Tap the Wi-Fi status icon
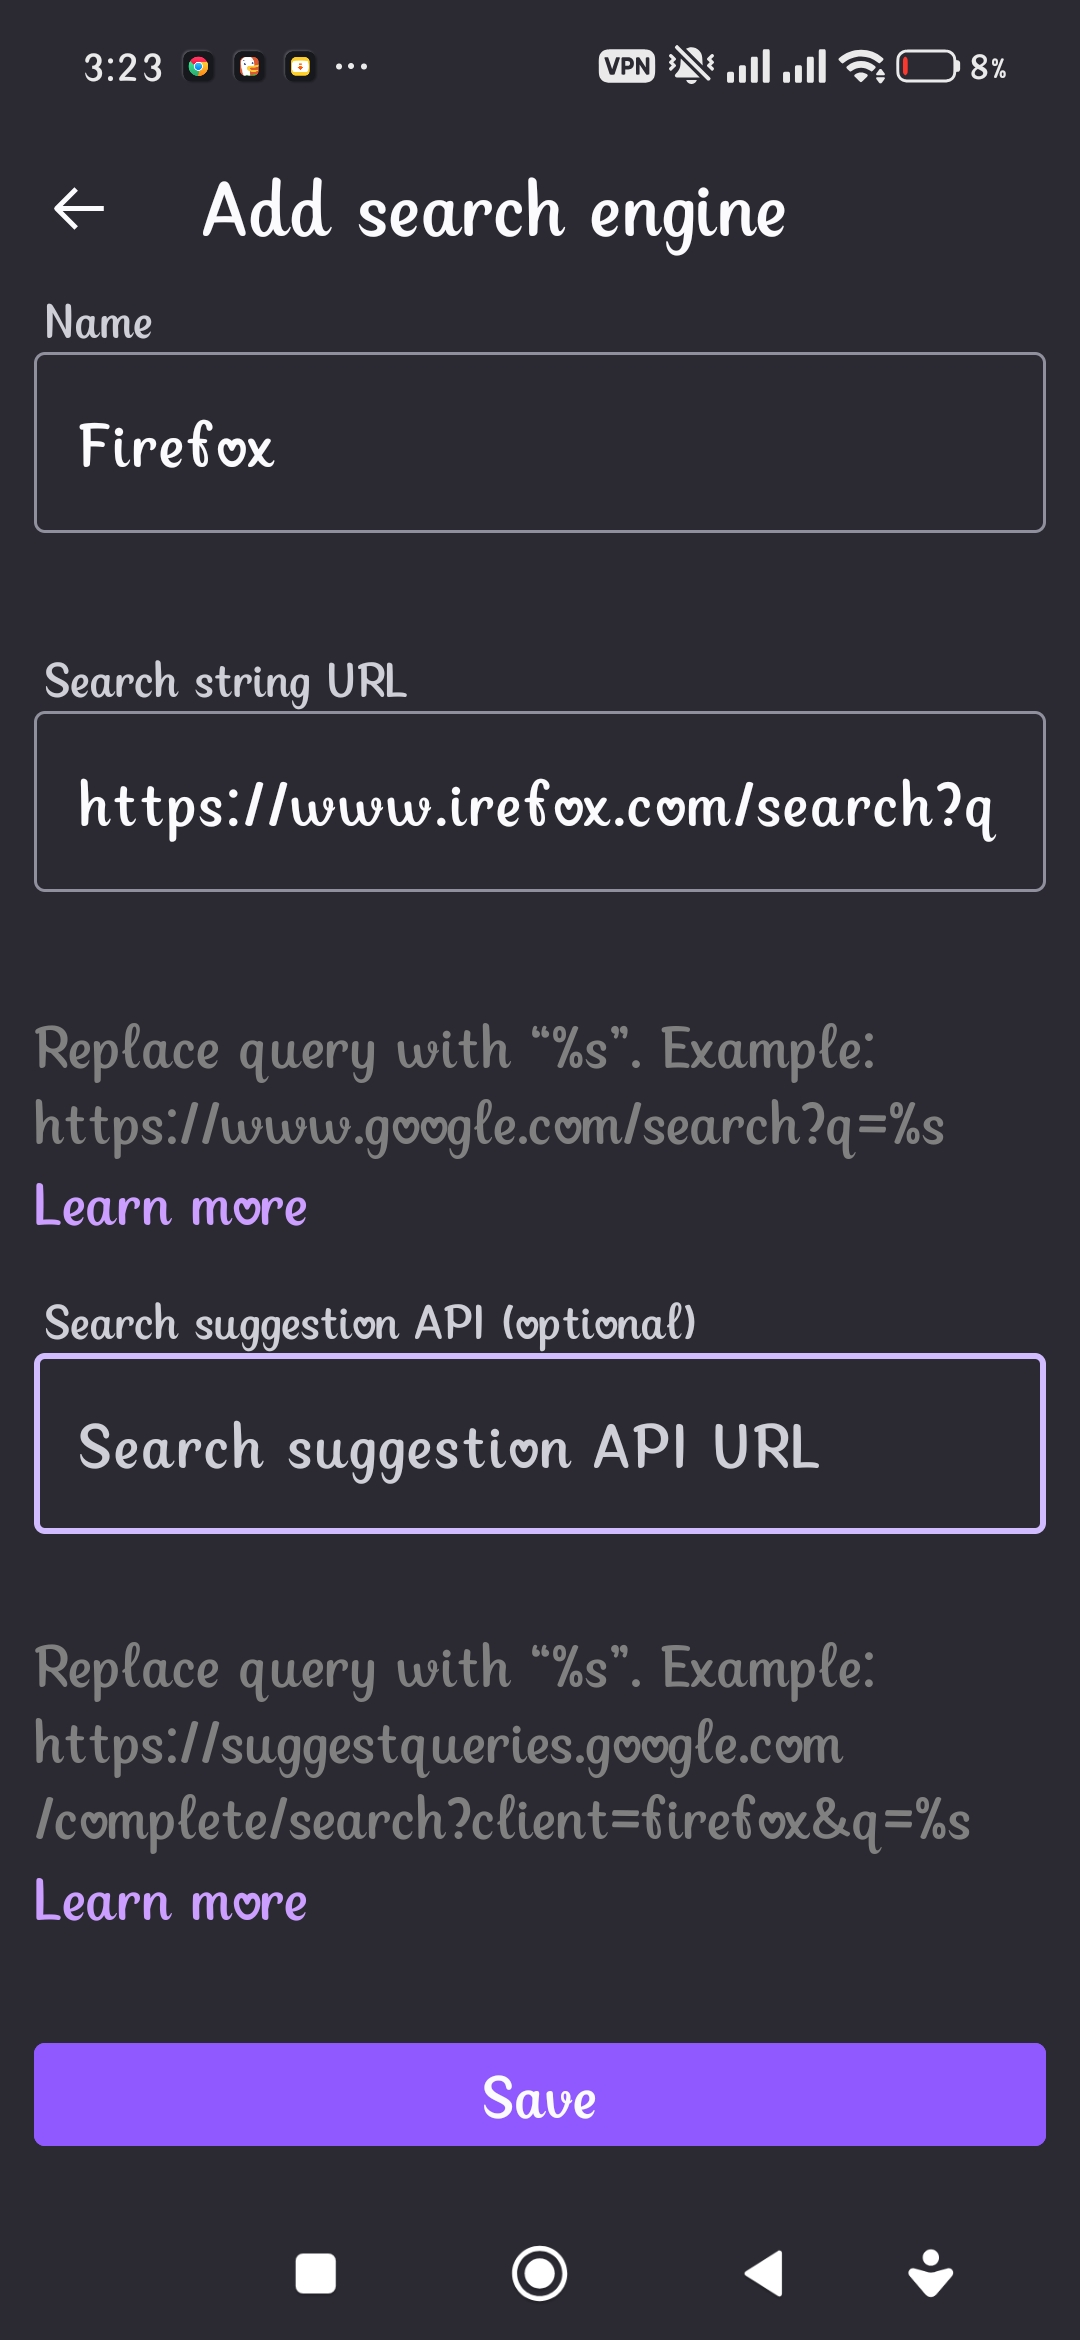The height and width of the screenshot is (2340, 1080). [x=862, y=67]
